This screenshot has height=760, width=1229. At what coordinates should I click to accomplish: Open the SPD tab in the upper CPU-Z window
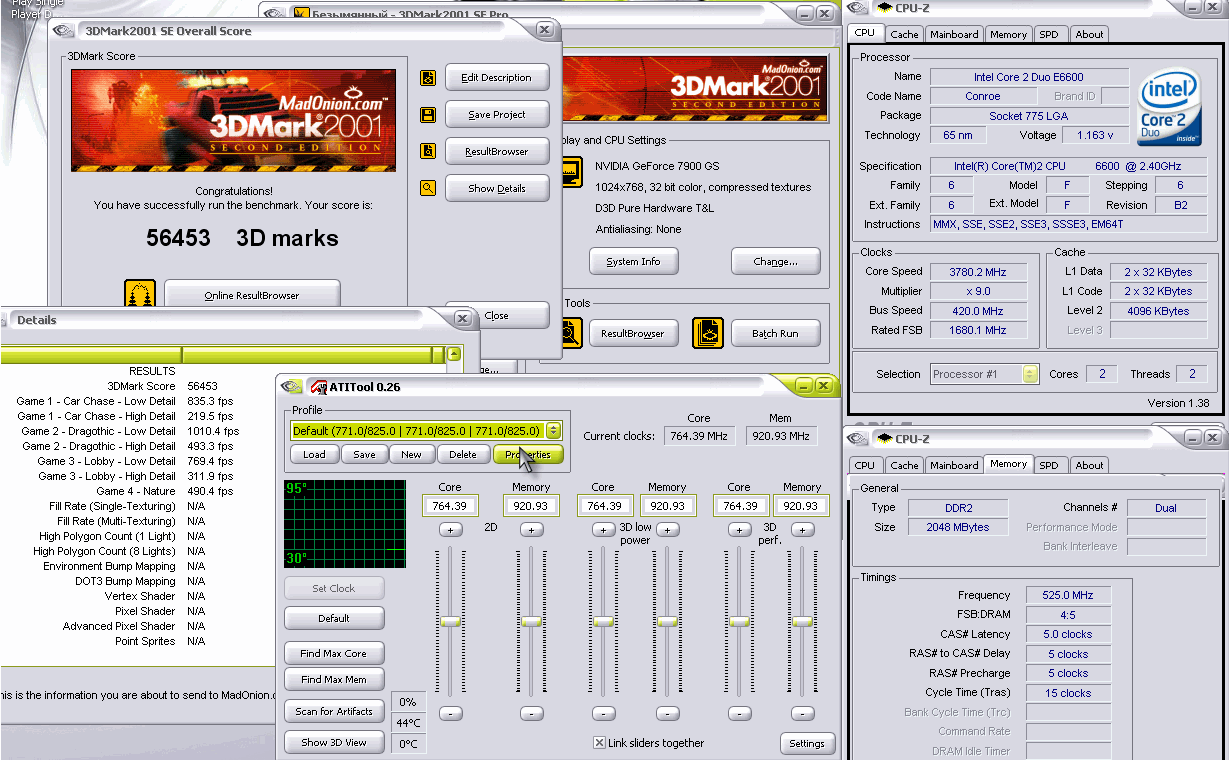click(1048, 34)
